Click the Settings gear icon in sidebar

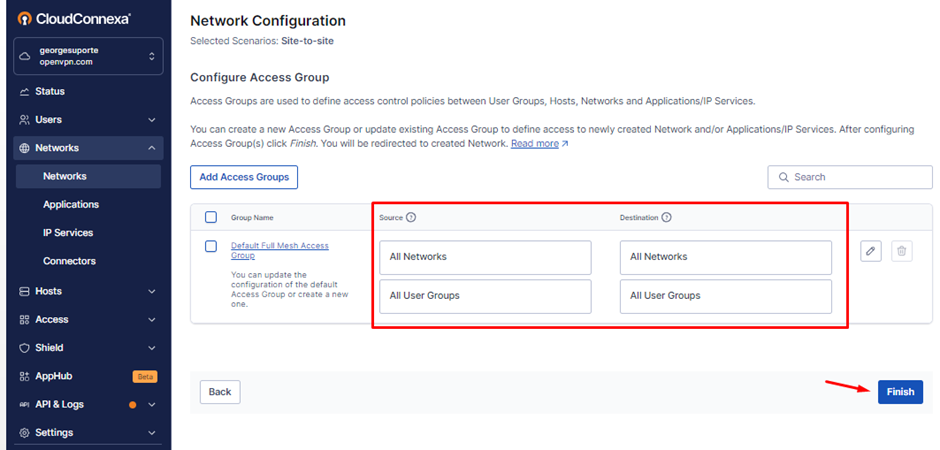25,433
